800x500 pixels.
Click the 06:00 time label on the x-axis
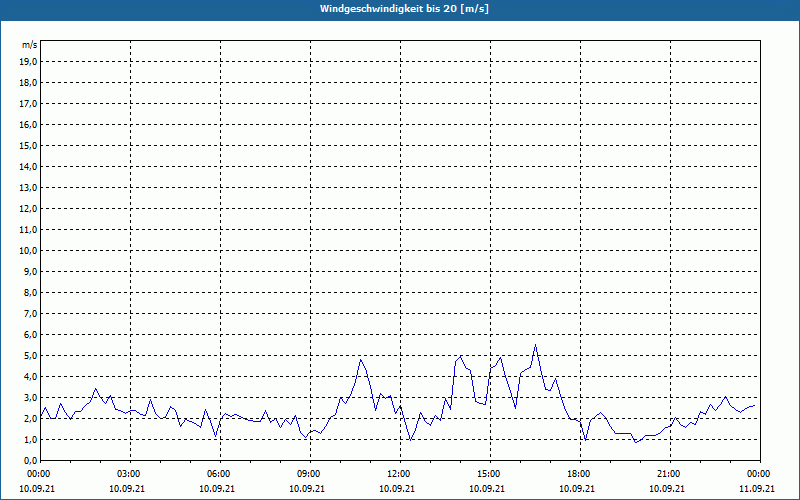219,473
